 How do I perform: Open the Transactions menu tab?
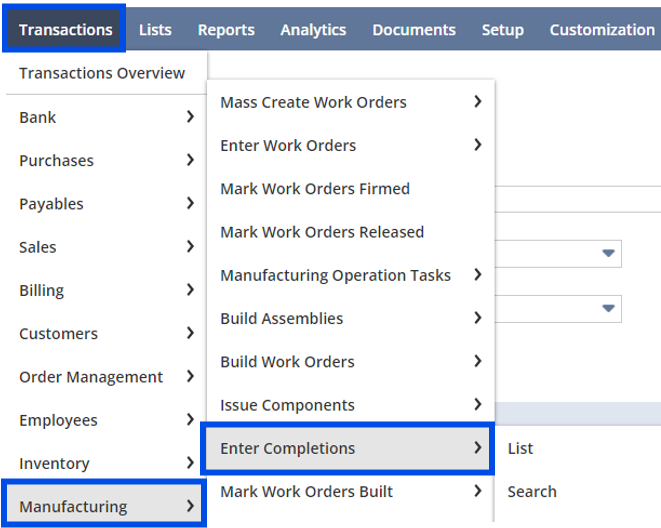[x=64, y=29]
